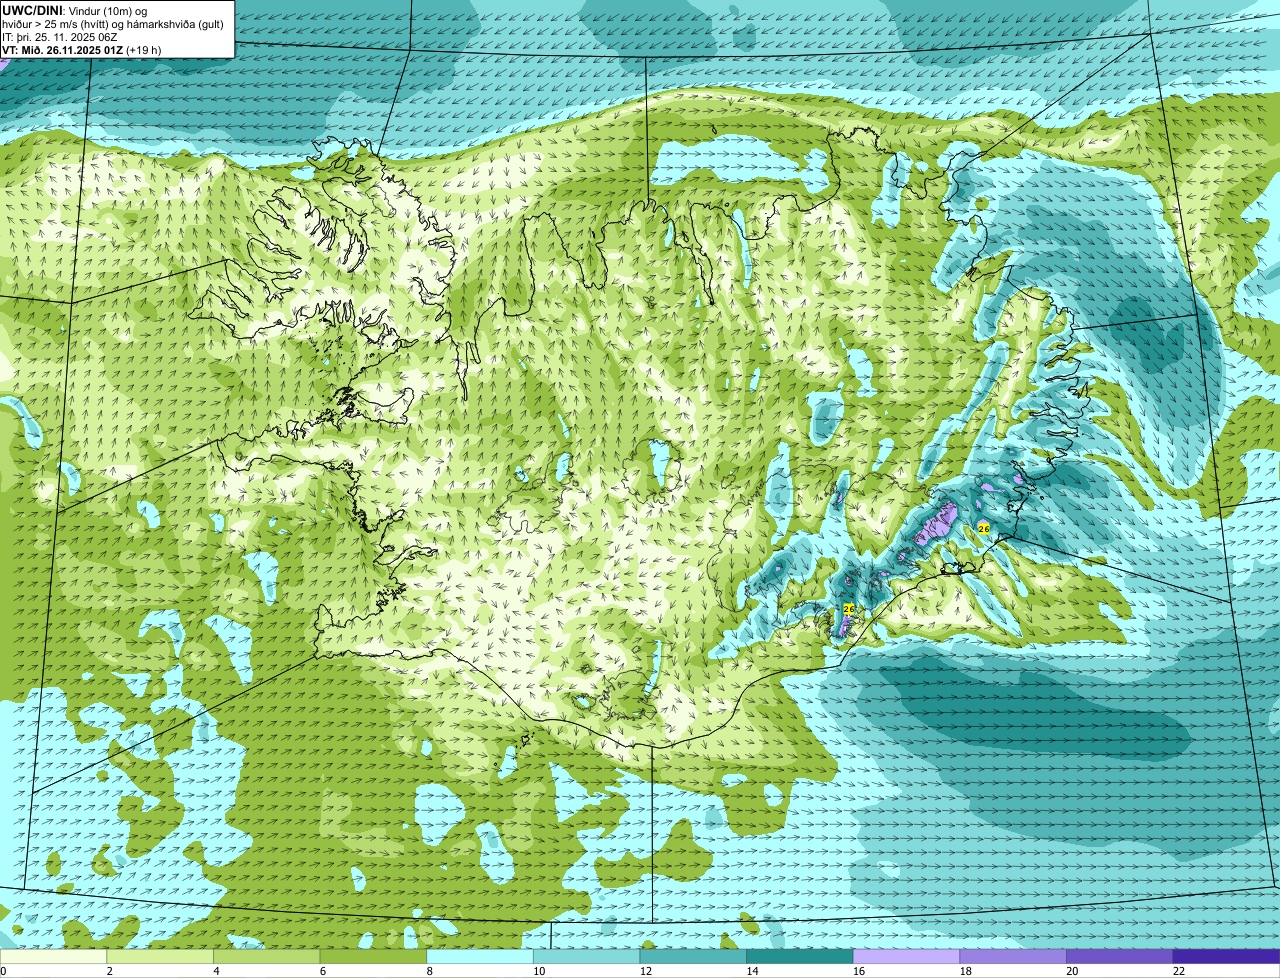
Task: Select the teal 12–14 m/s legend swatch
Action: click(693, 956)
